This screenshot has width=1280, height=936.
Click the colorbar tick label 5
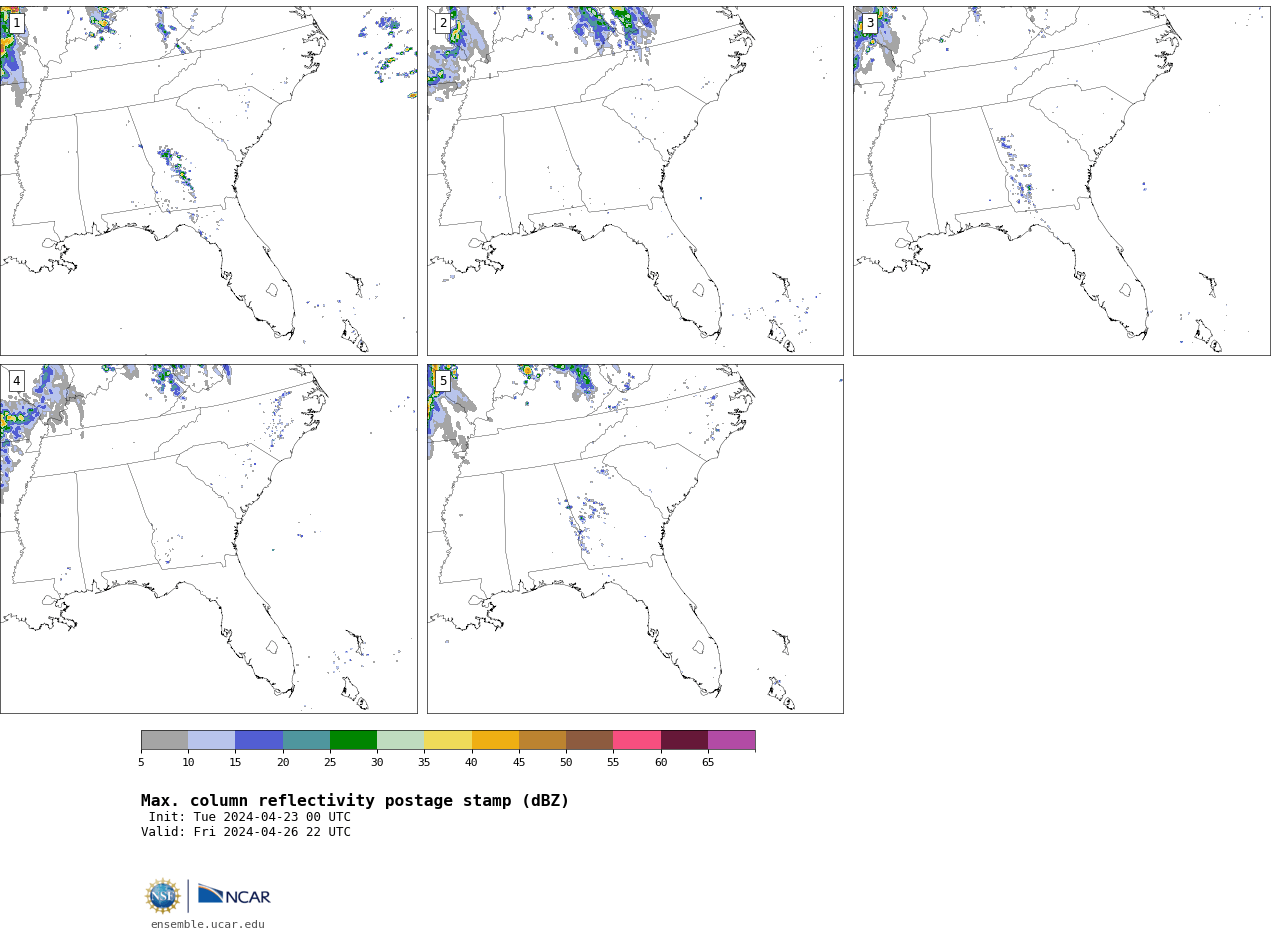[x=141, y=763]
